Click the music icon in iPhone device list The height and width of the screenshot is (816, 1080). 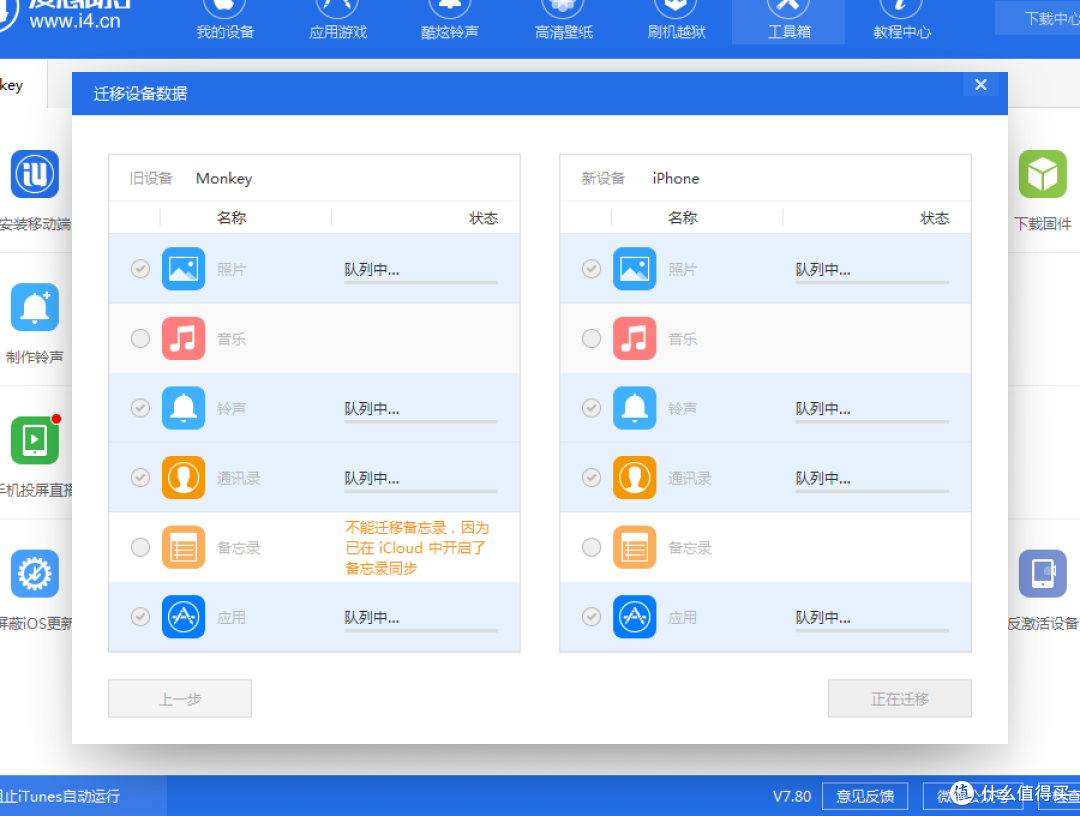coord(634,338)
